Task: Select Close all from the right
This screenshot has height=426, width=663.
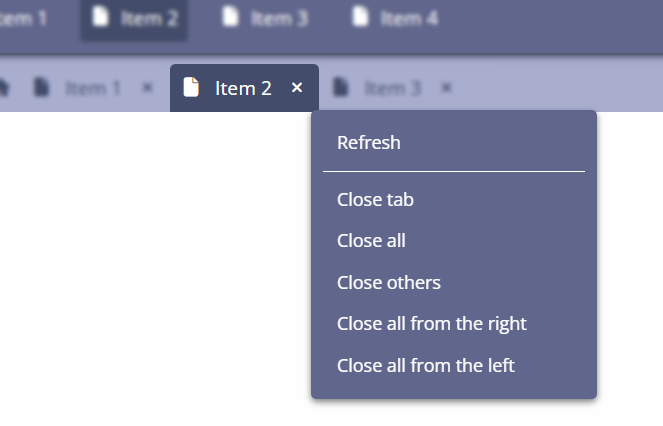Action: point(431,324)
